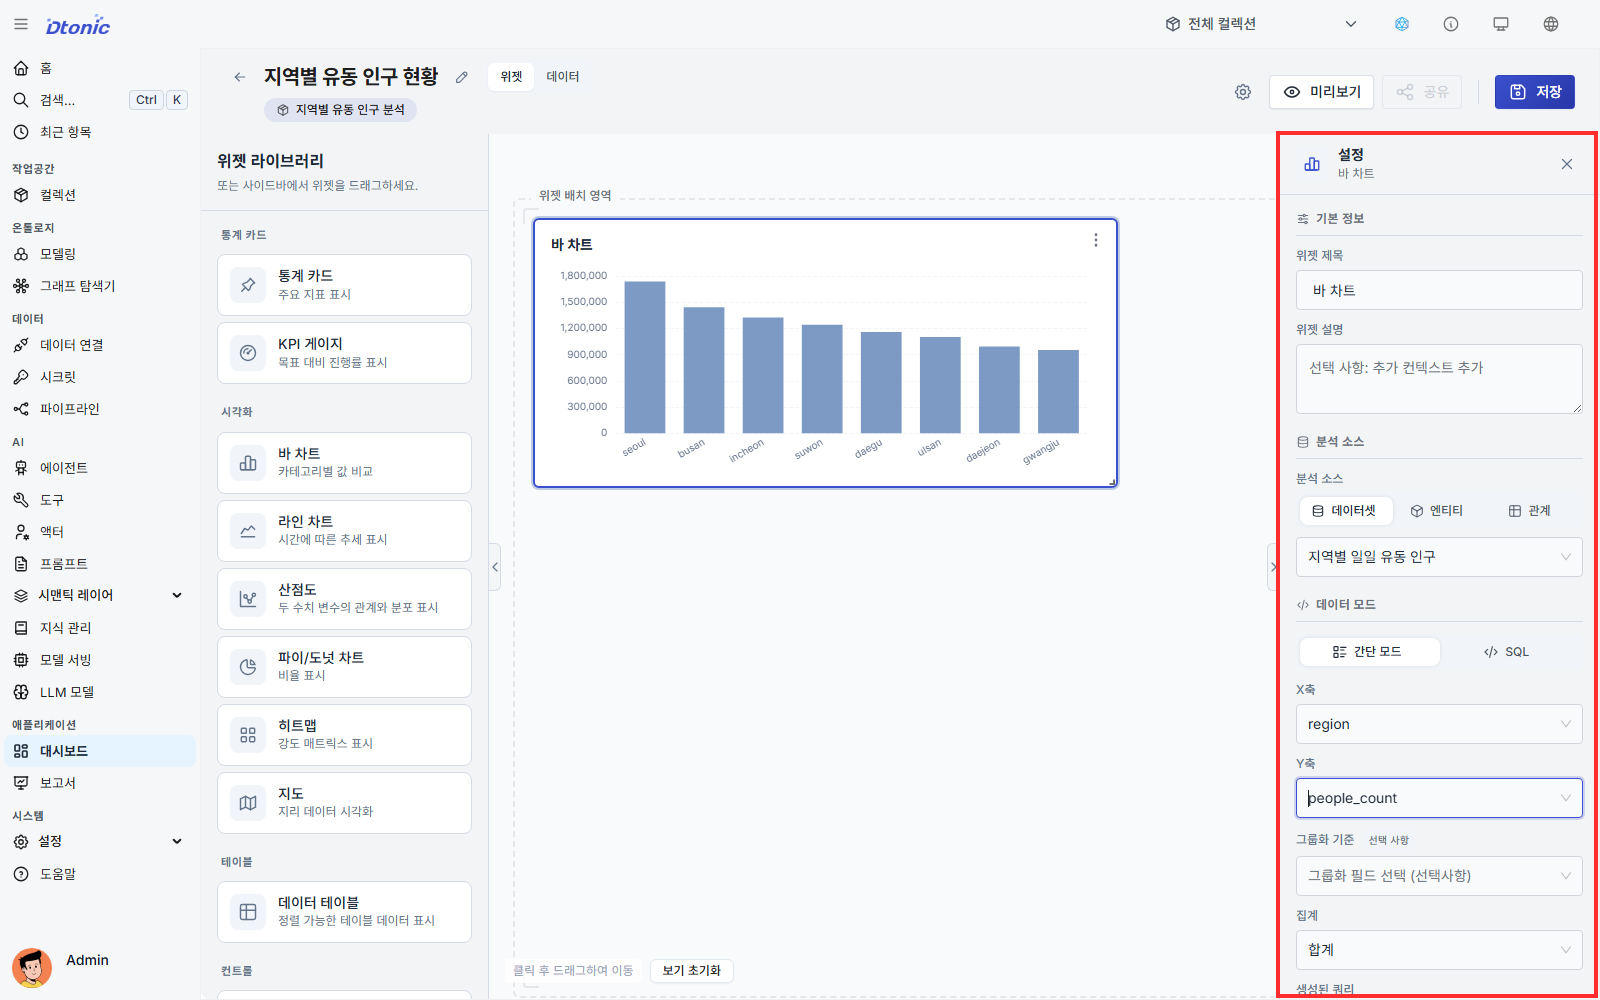Switch to 위젯 tab
Image resolution: width=1600 pixels, height=1000 pixels.
point(511,77)
